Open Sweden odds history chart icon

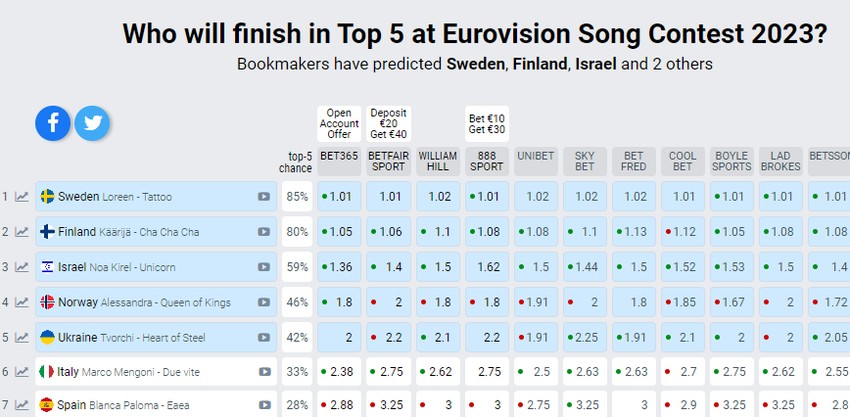21,197
